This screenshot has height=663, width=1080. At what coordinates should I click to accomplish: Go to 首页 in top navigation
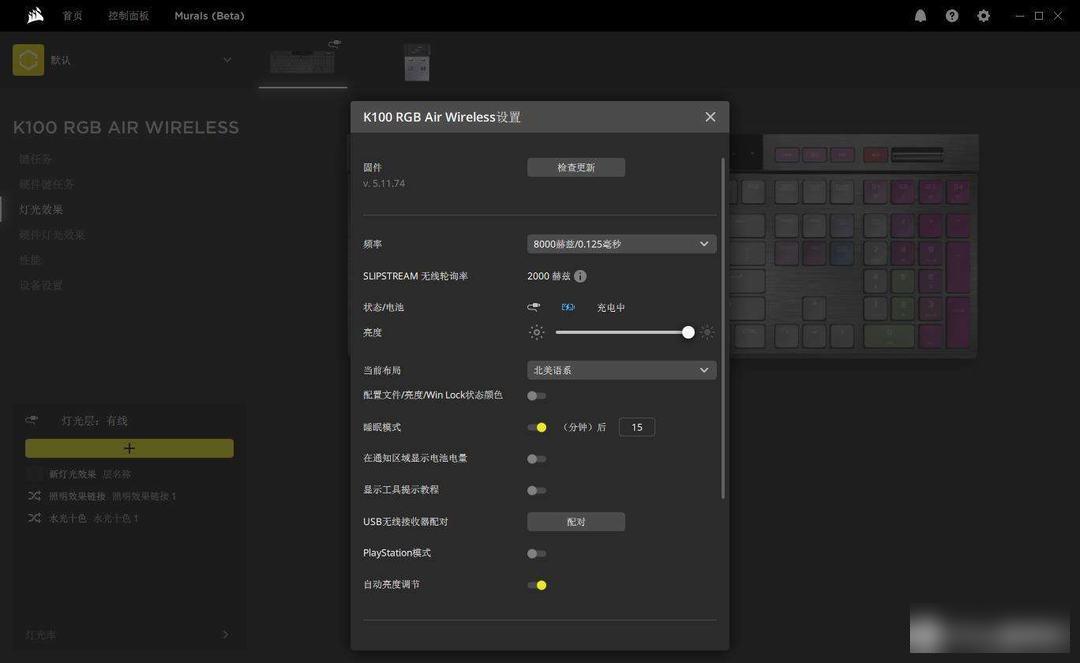[x=72, y=16]
